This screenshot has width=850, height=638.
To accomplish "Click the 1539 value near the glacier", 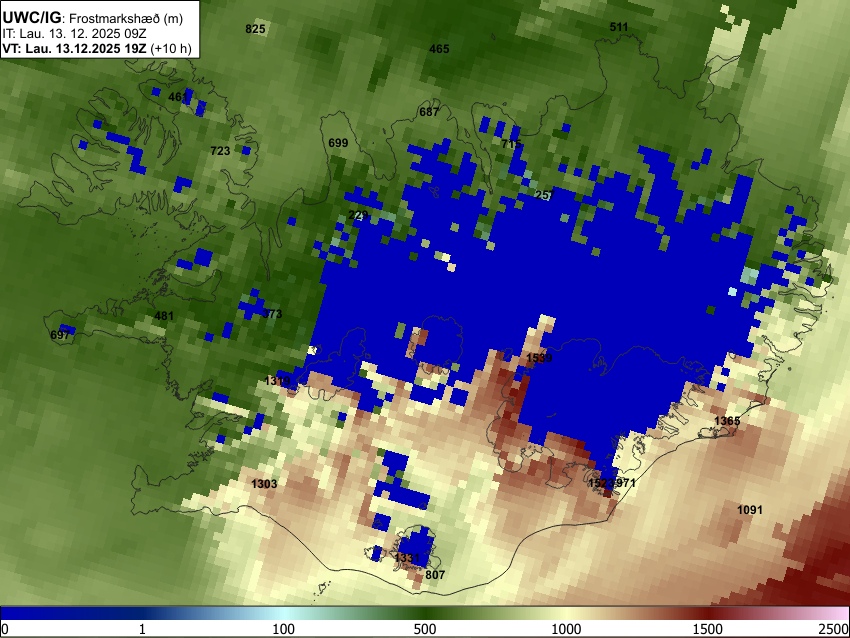I will (539, 358).
